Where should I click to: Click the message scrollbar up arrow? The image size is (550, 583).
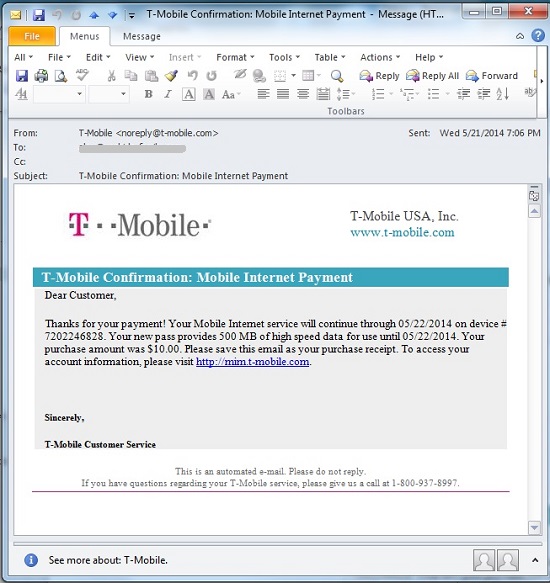click(534, 212)
